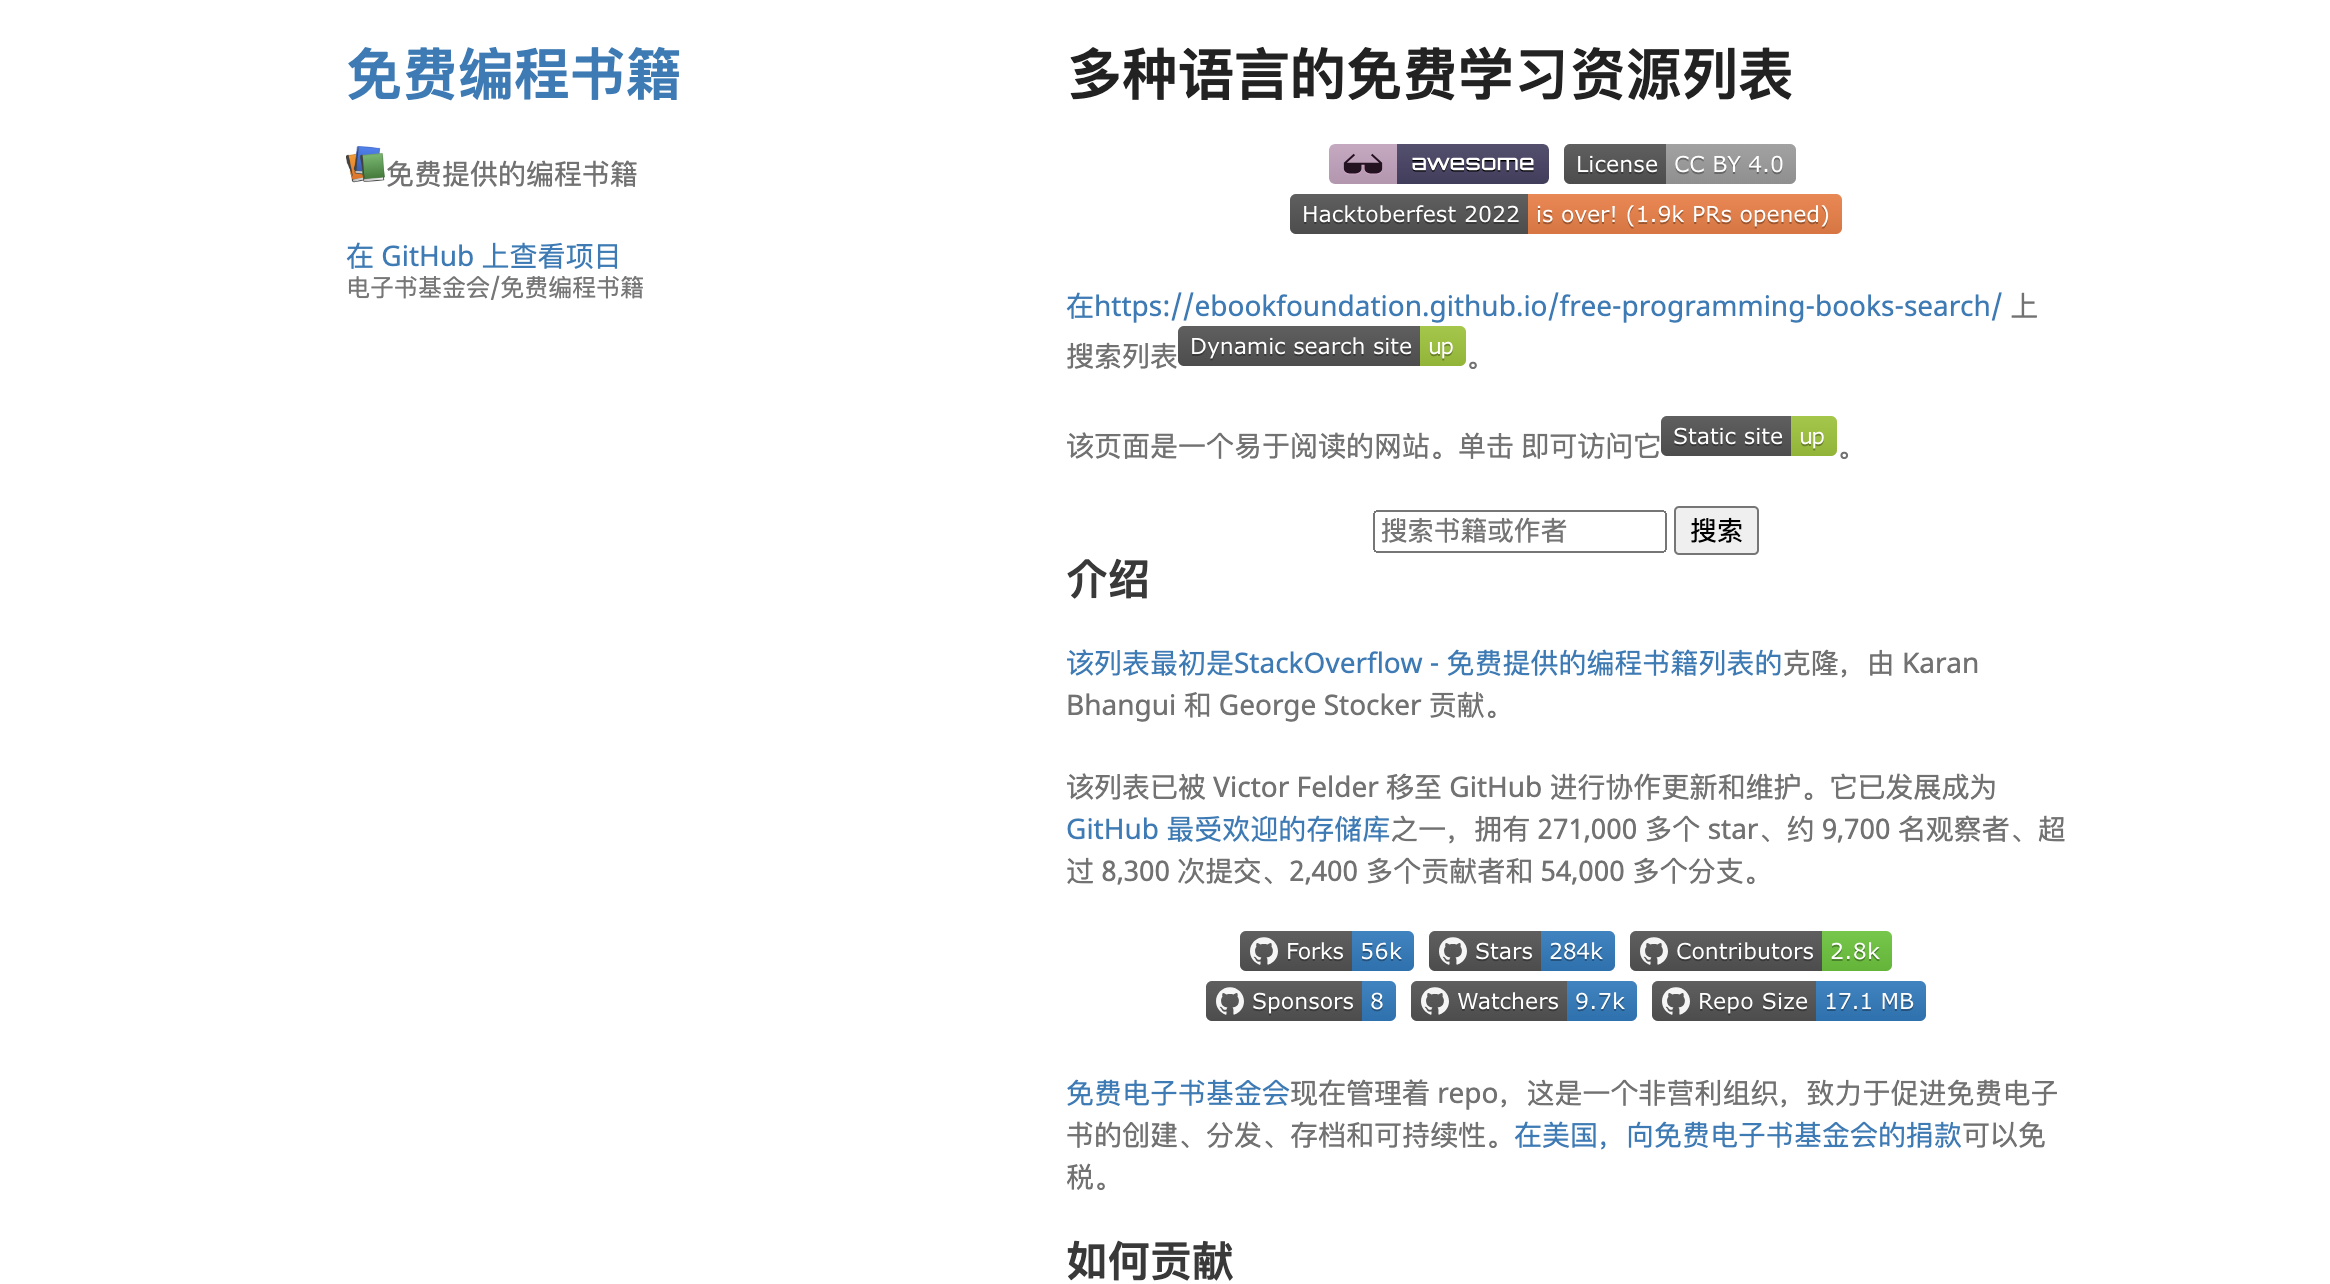Open the 免费电子书基金会 link

coord(1178,1093)
